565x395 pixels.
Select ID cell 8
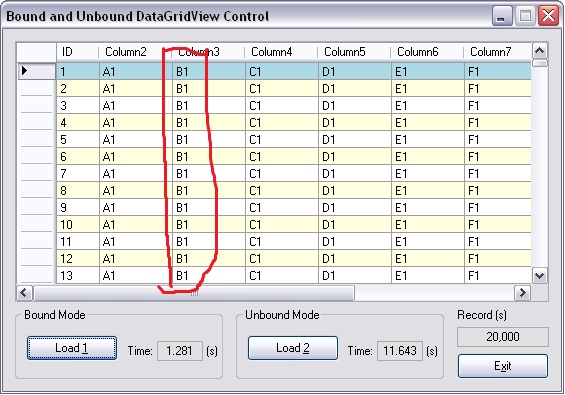[78, 190]
